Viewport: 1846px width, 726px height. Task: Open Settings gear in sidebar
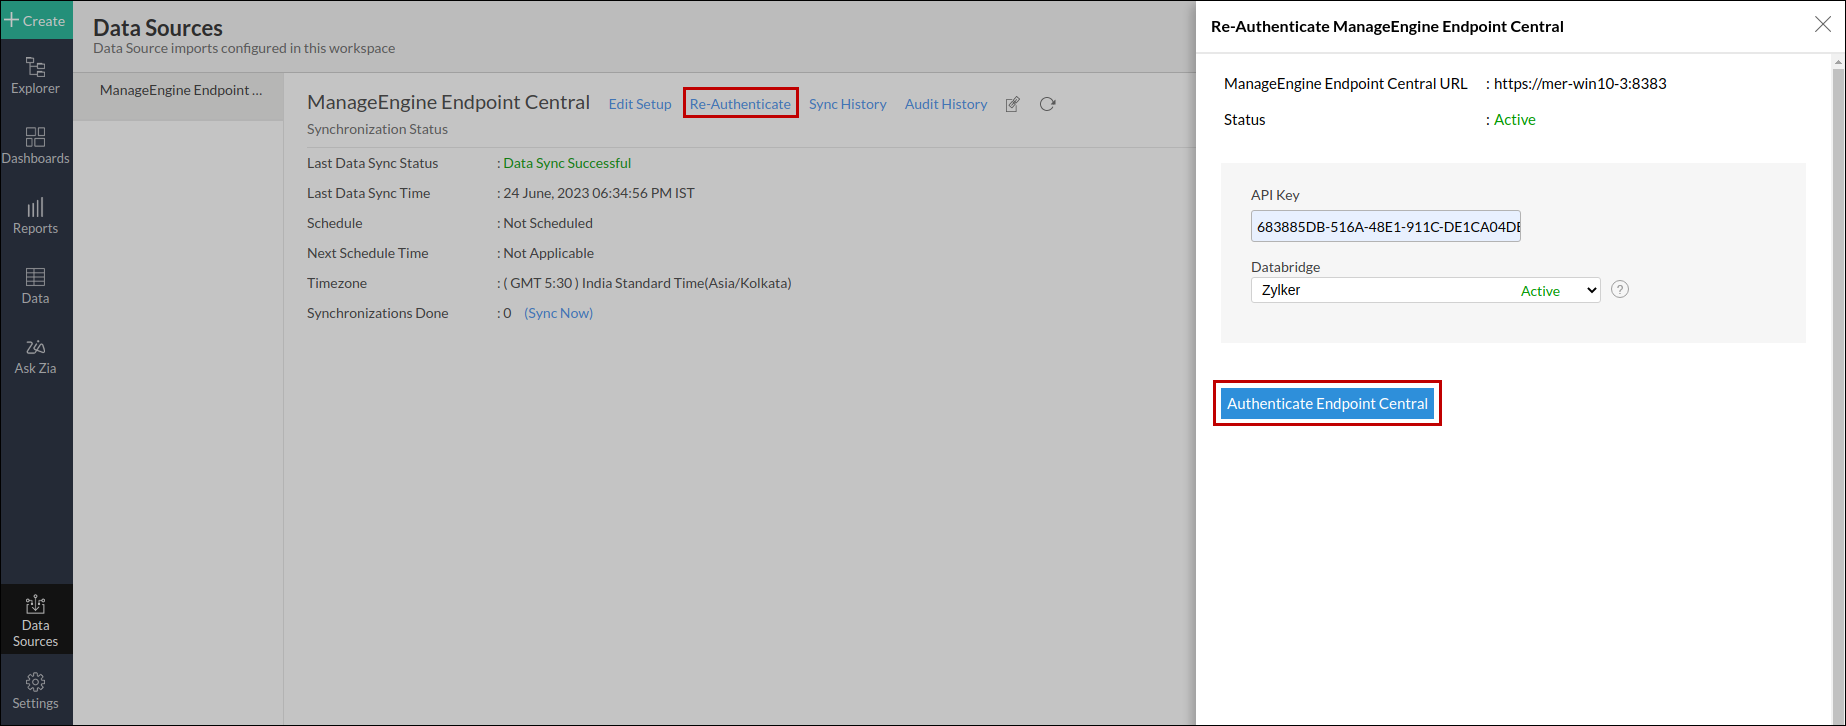click(35, 691)
